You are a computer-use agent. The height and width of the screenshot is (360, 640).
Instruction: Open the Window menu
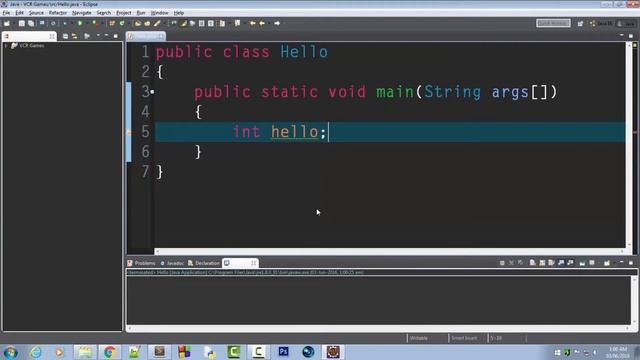[159, 13]
